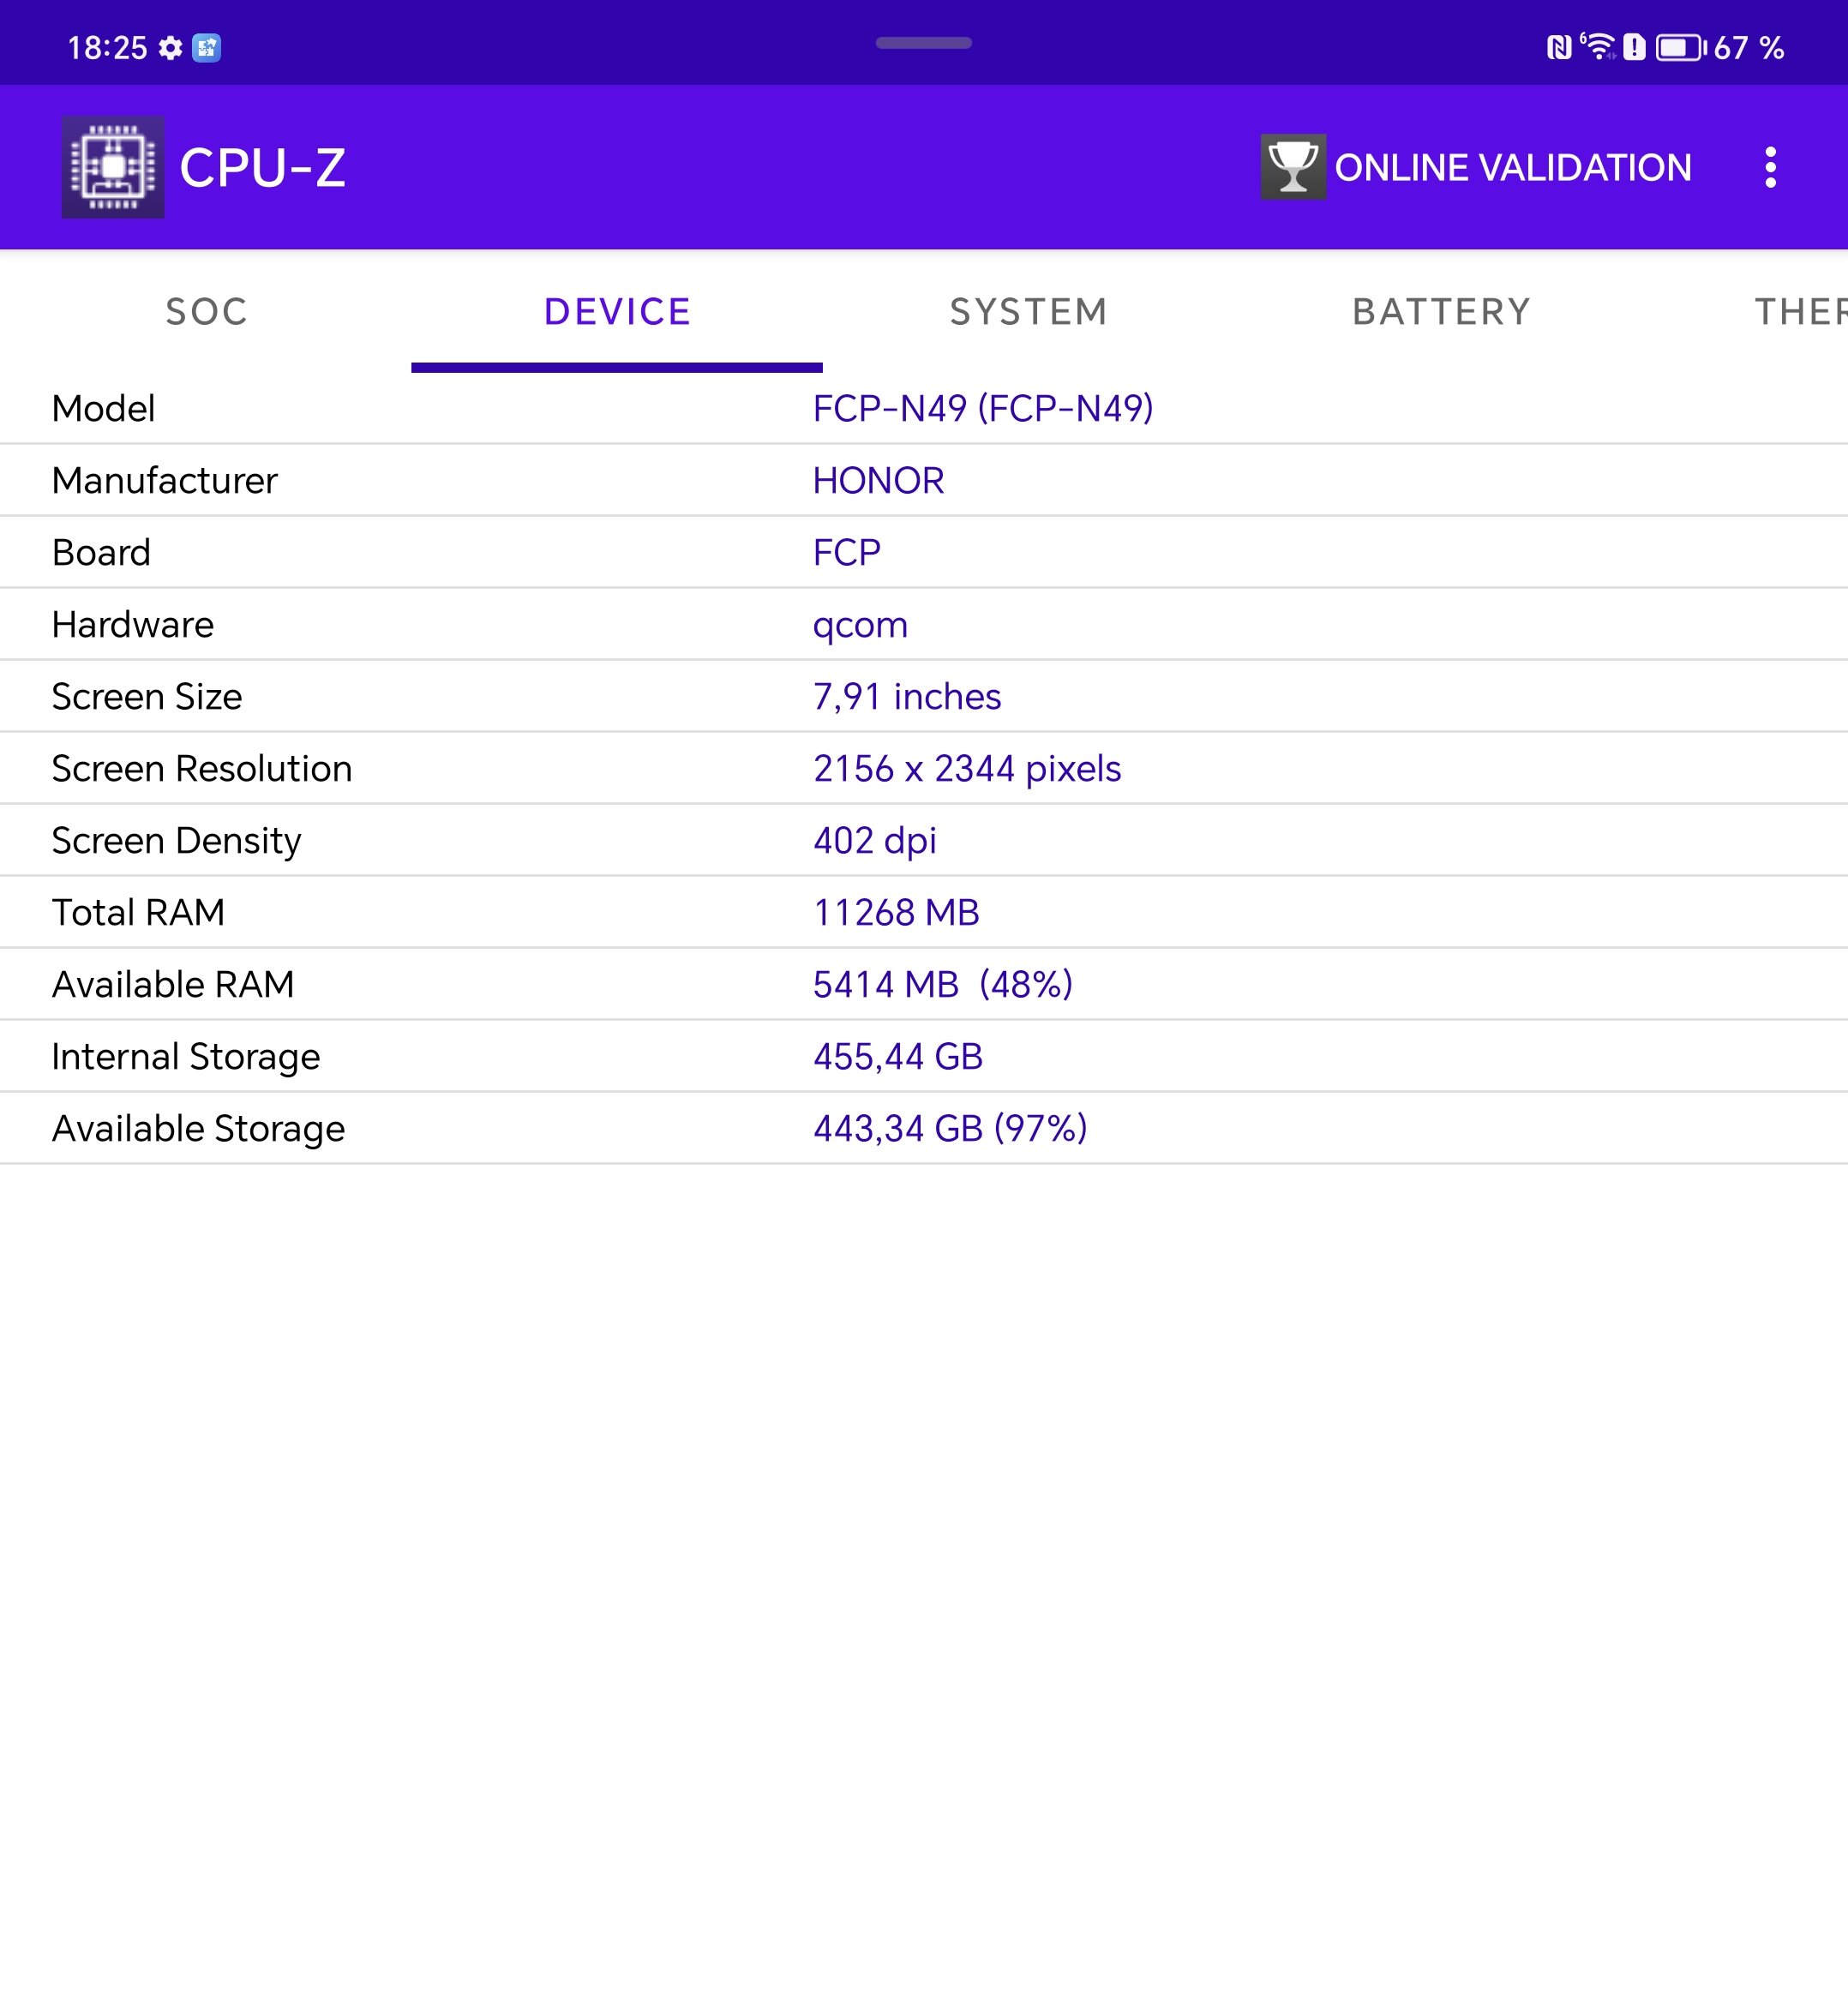This screenshot has width=1848, height=2009.
Task: Click the ONLINE VALIDATION button
Action: 1476,167
